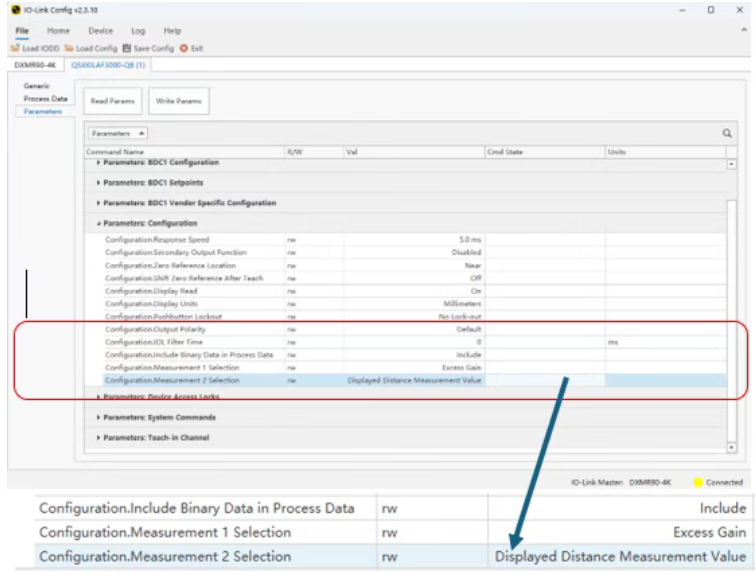The width and height of the screenshot is (756, 575).
Task: Select Process Data in left sidebar
Action: pyautogui.click(x=45, y=99)
